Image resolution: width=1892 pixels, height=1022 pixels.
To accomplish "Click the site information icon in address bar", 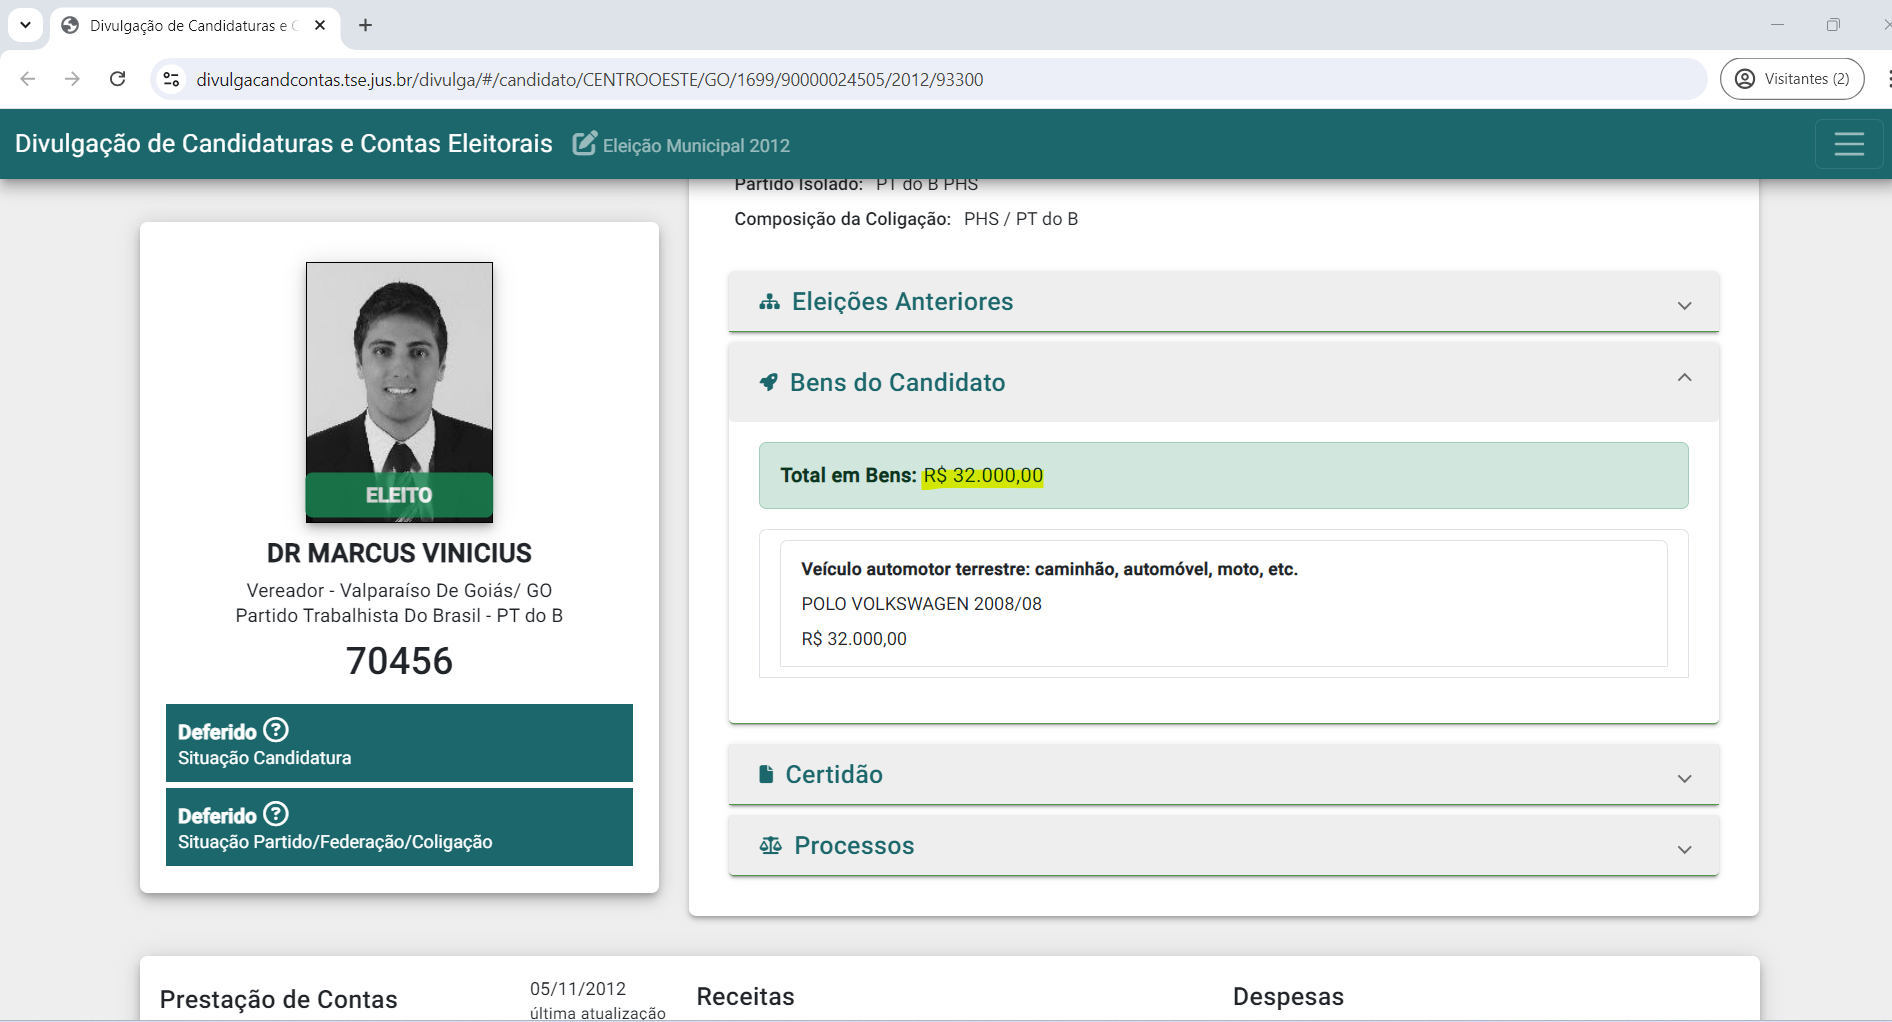I will tap(172, 79).
